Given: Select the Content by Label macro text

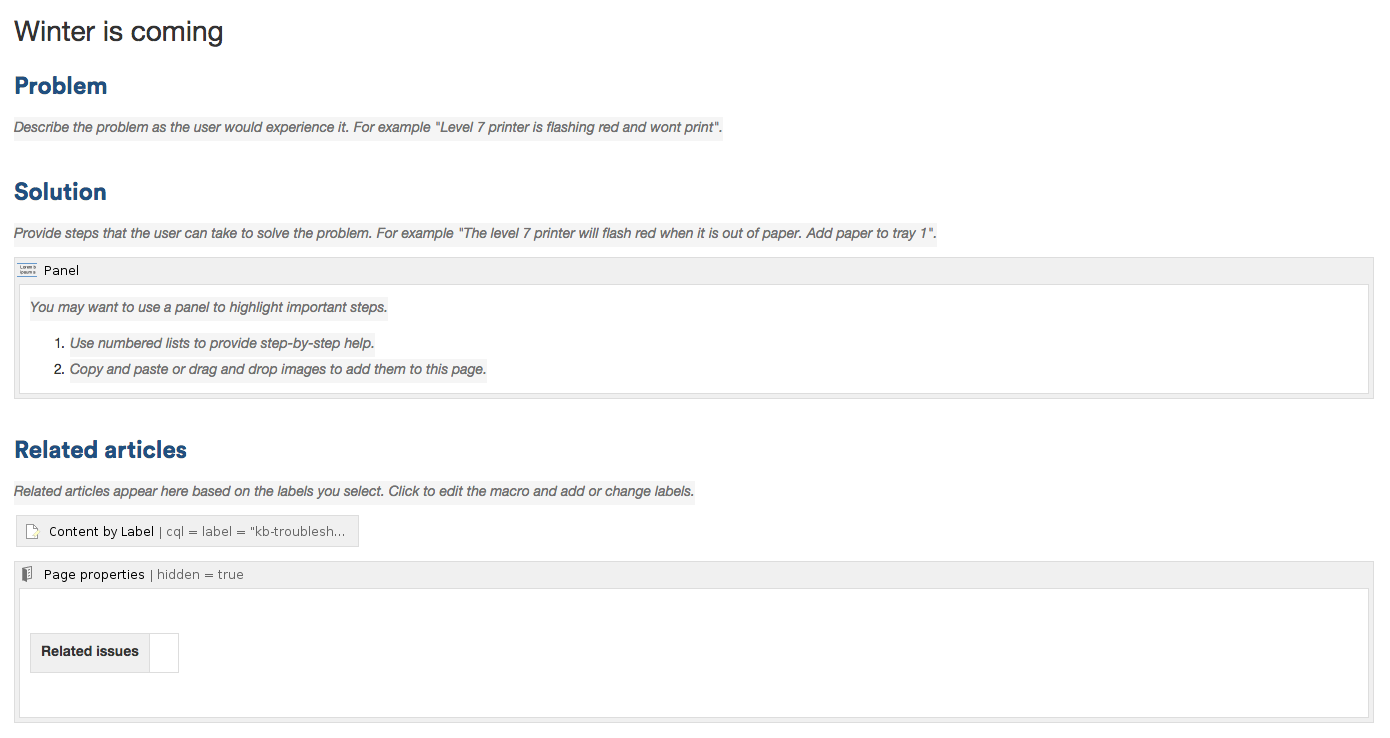Looking at the screenshot, I should point(101,532).
